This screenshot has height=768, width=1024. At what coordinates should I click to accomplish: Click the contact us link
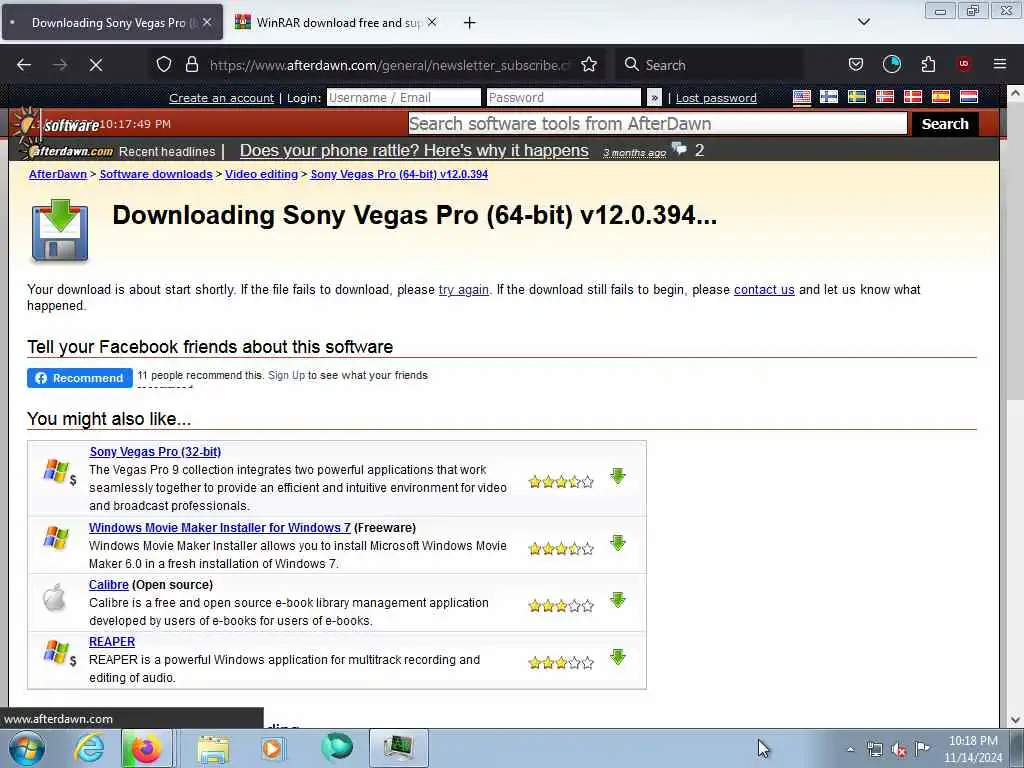click(x=764, y=290)
